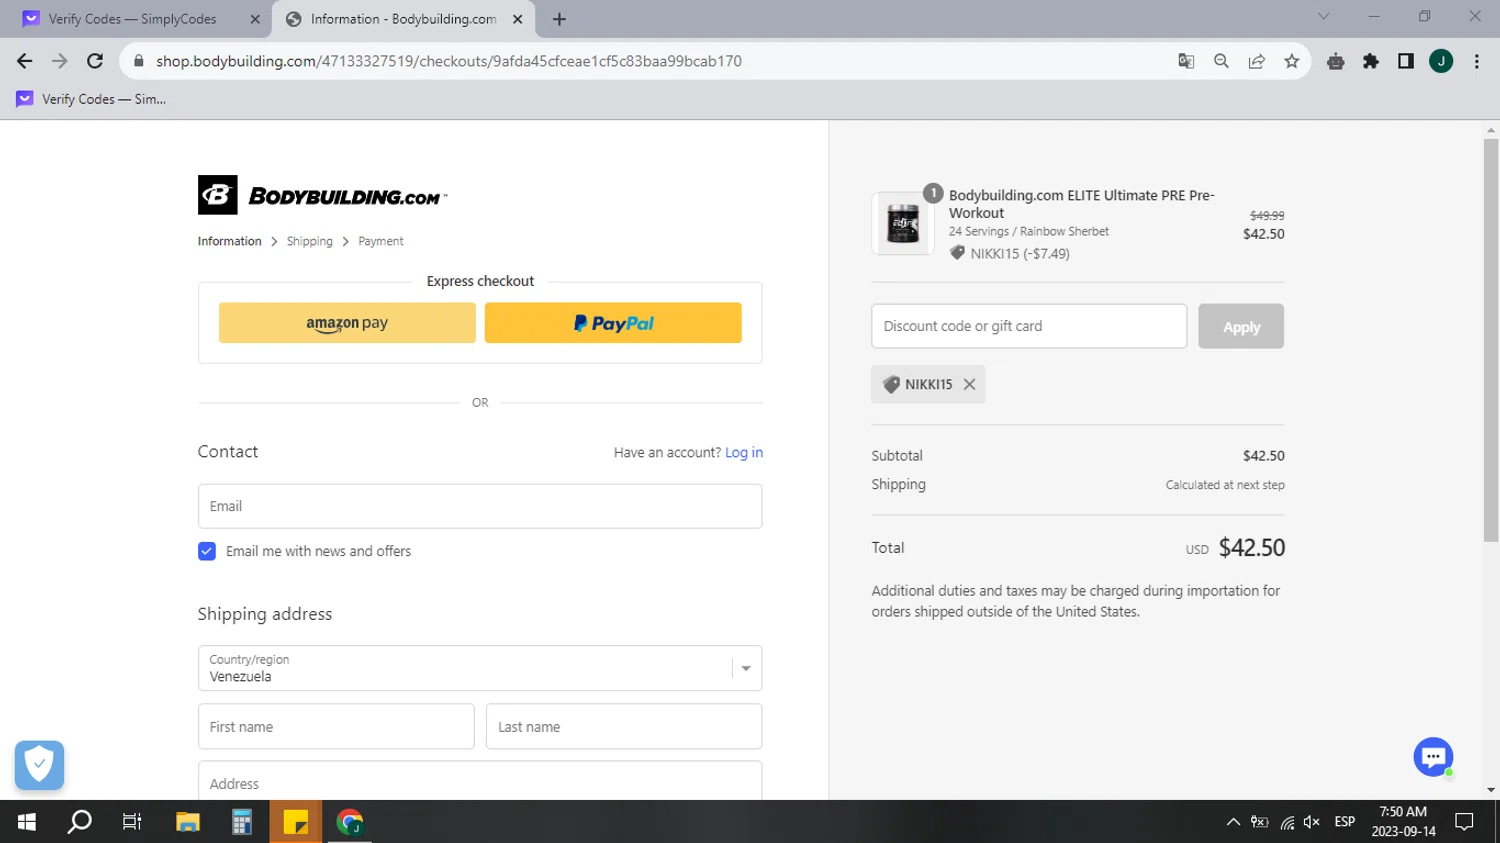Click the site security lock icon

tap(139, 61)
